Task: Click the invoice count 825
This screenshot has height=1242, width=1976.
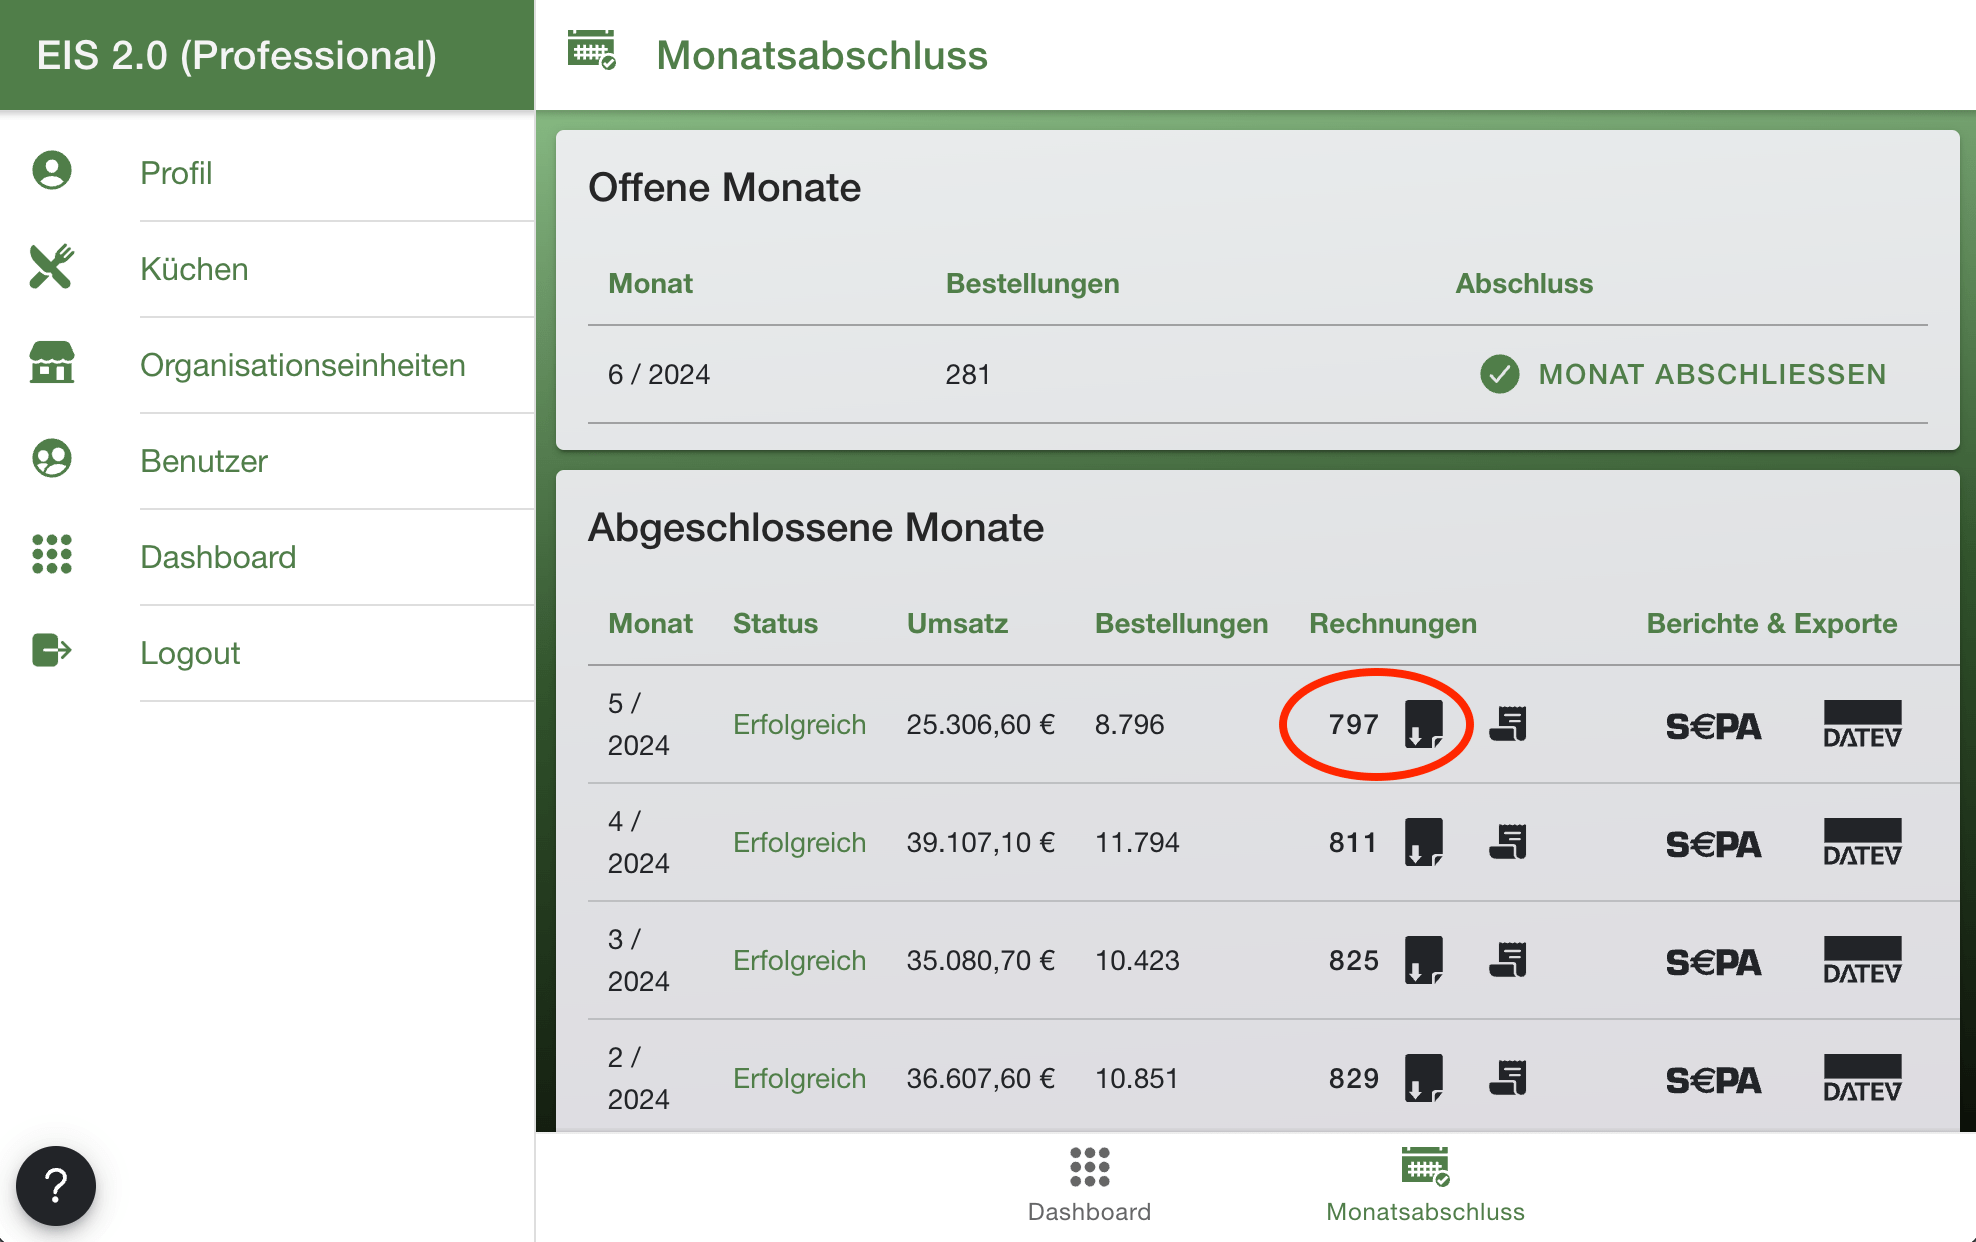Action: (1354, 960)
